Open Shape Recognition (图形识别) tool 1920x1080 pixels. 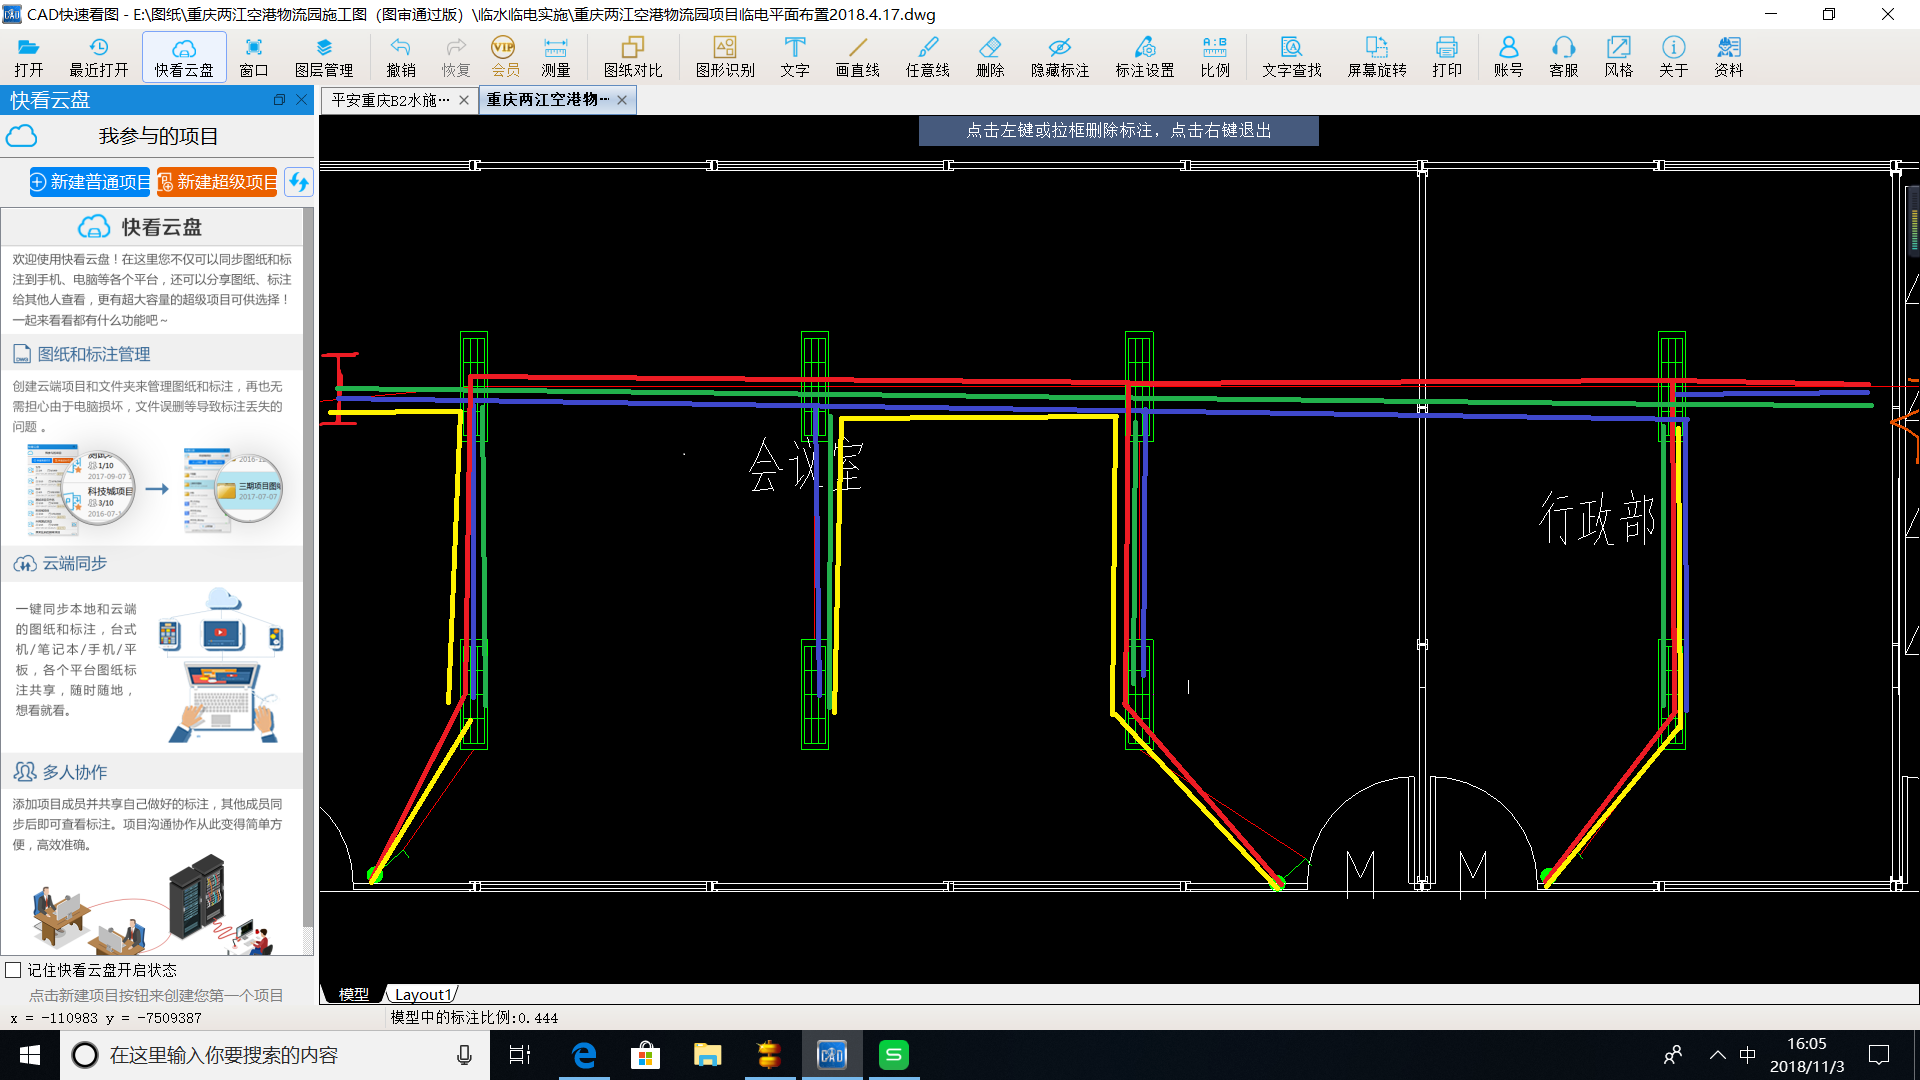(725, 57)
